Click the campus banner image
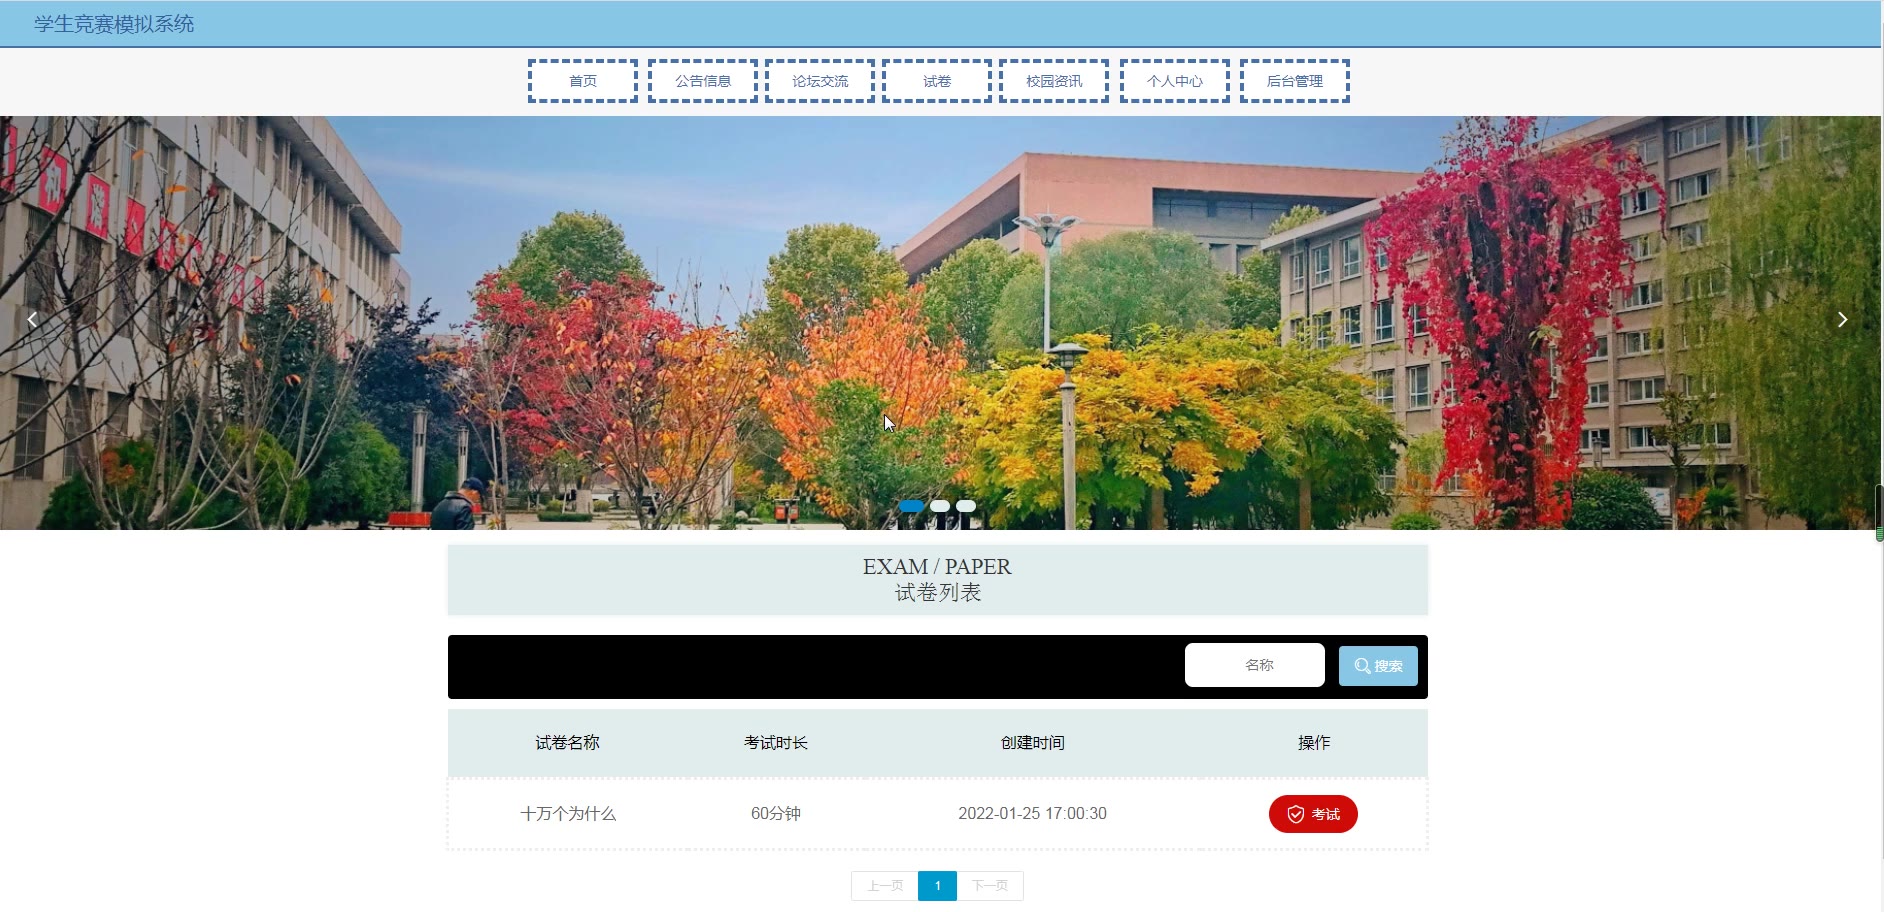The width and height of the screenshot is (1884, 912). tap(940, 323)
